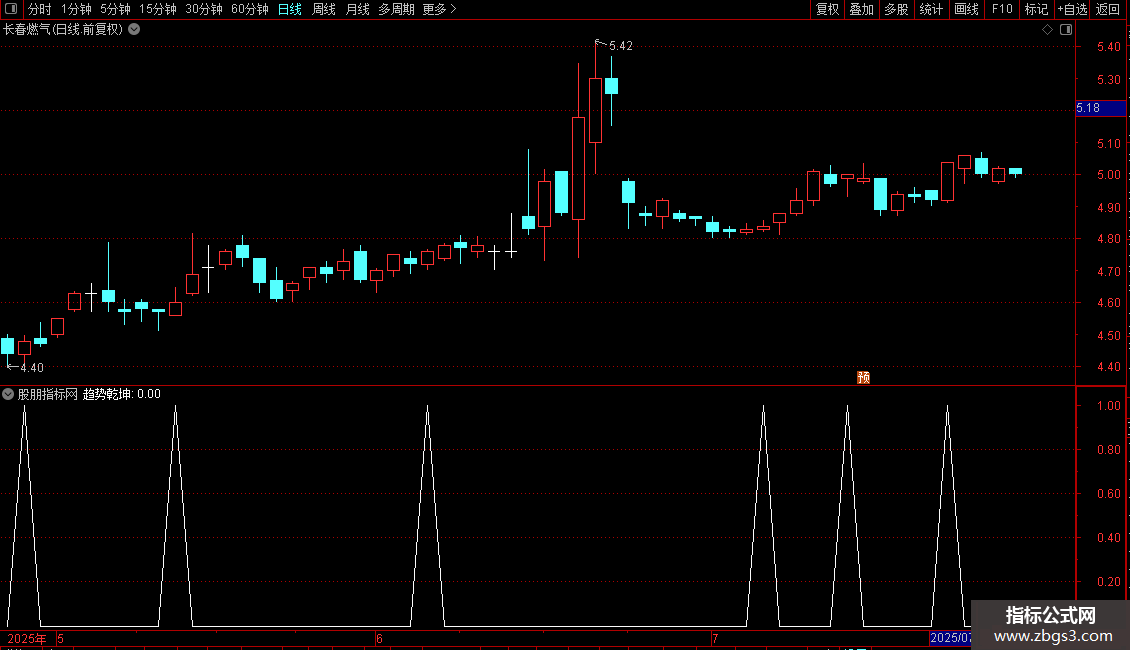Click the 长春燃气(日线.前复权) title
The width and height of the screenshot is (1130, 650).
tap(63, 30)
